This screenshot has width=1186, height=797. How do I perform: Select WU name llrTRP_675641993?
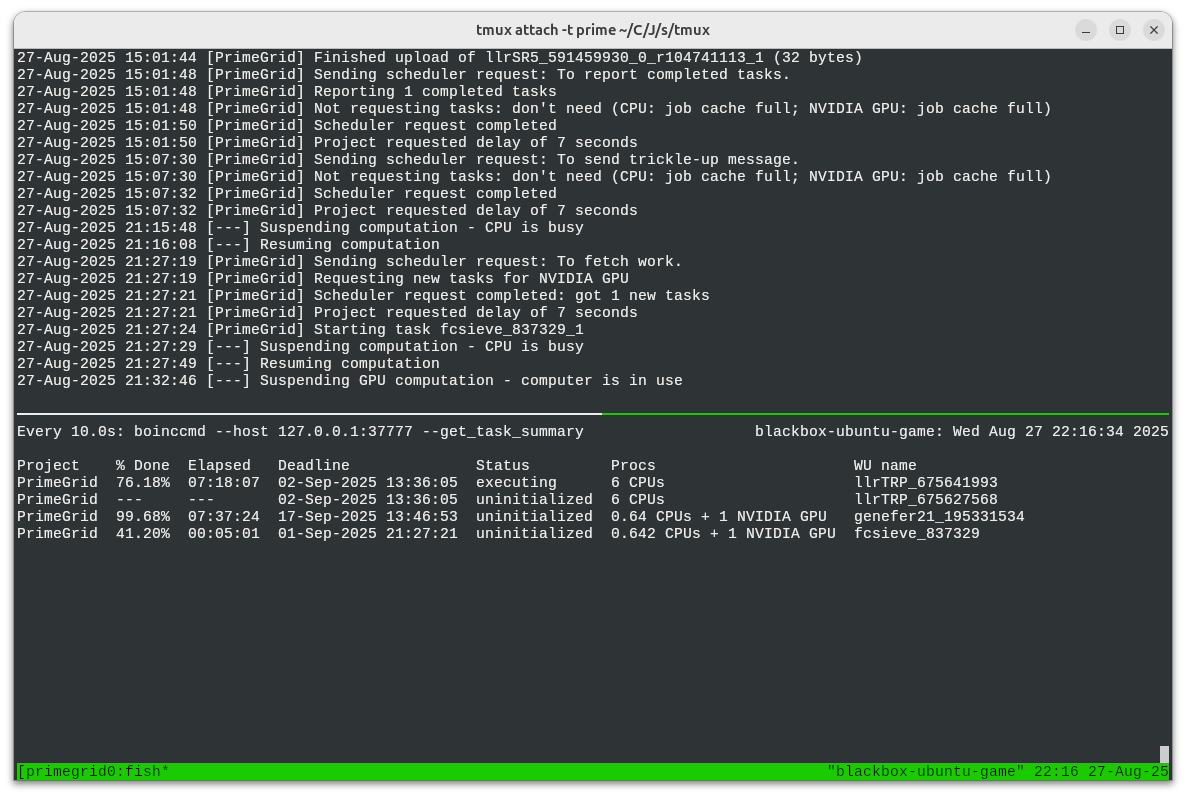[x=925, y=482]
